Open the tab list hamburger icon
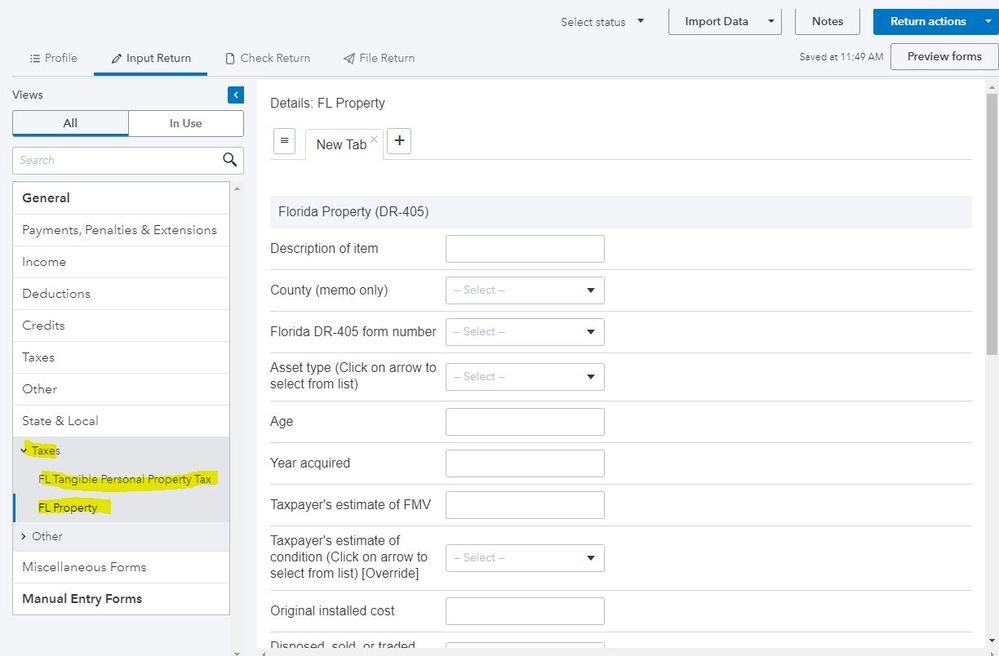999x656 pixels. point(284,141)
